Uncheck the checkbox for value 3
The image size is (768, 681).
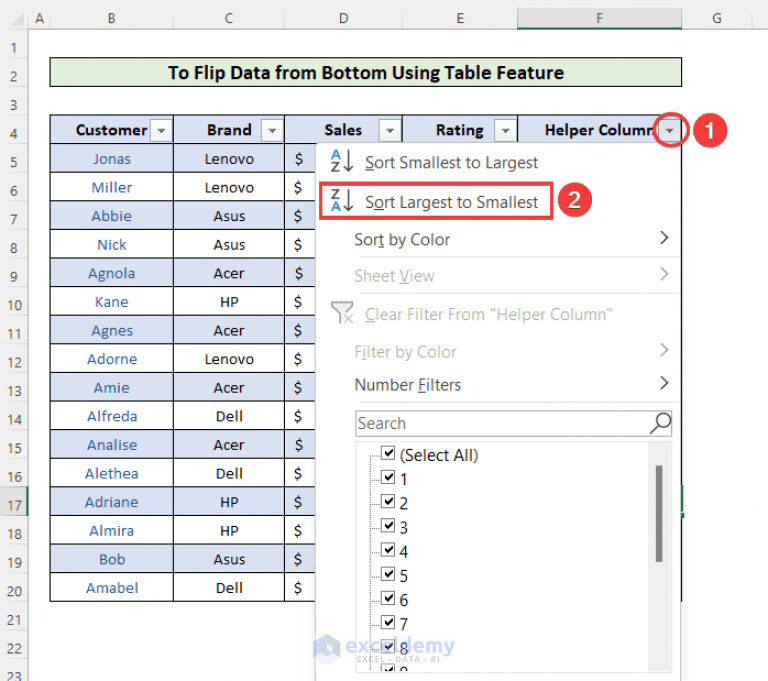[x=388, y=526]
